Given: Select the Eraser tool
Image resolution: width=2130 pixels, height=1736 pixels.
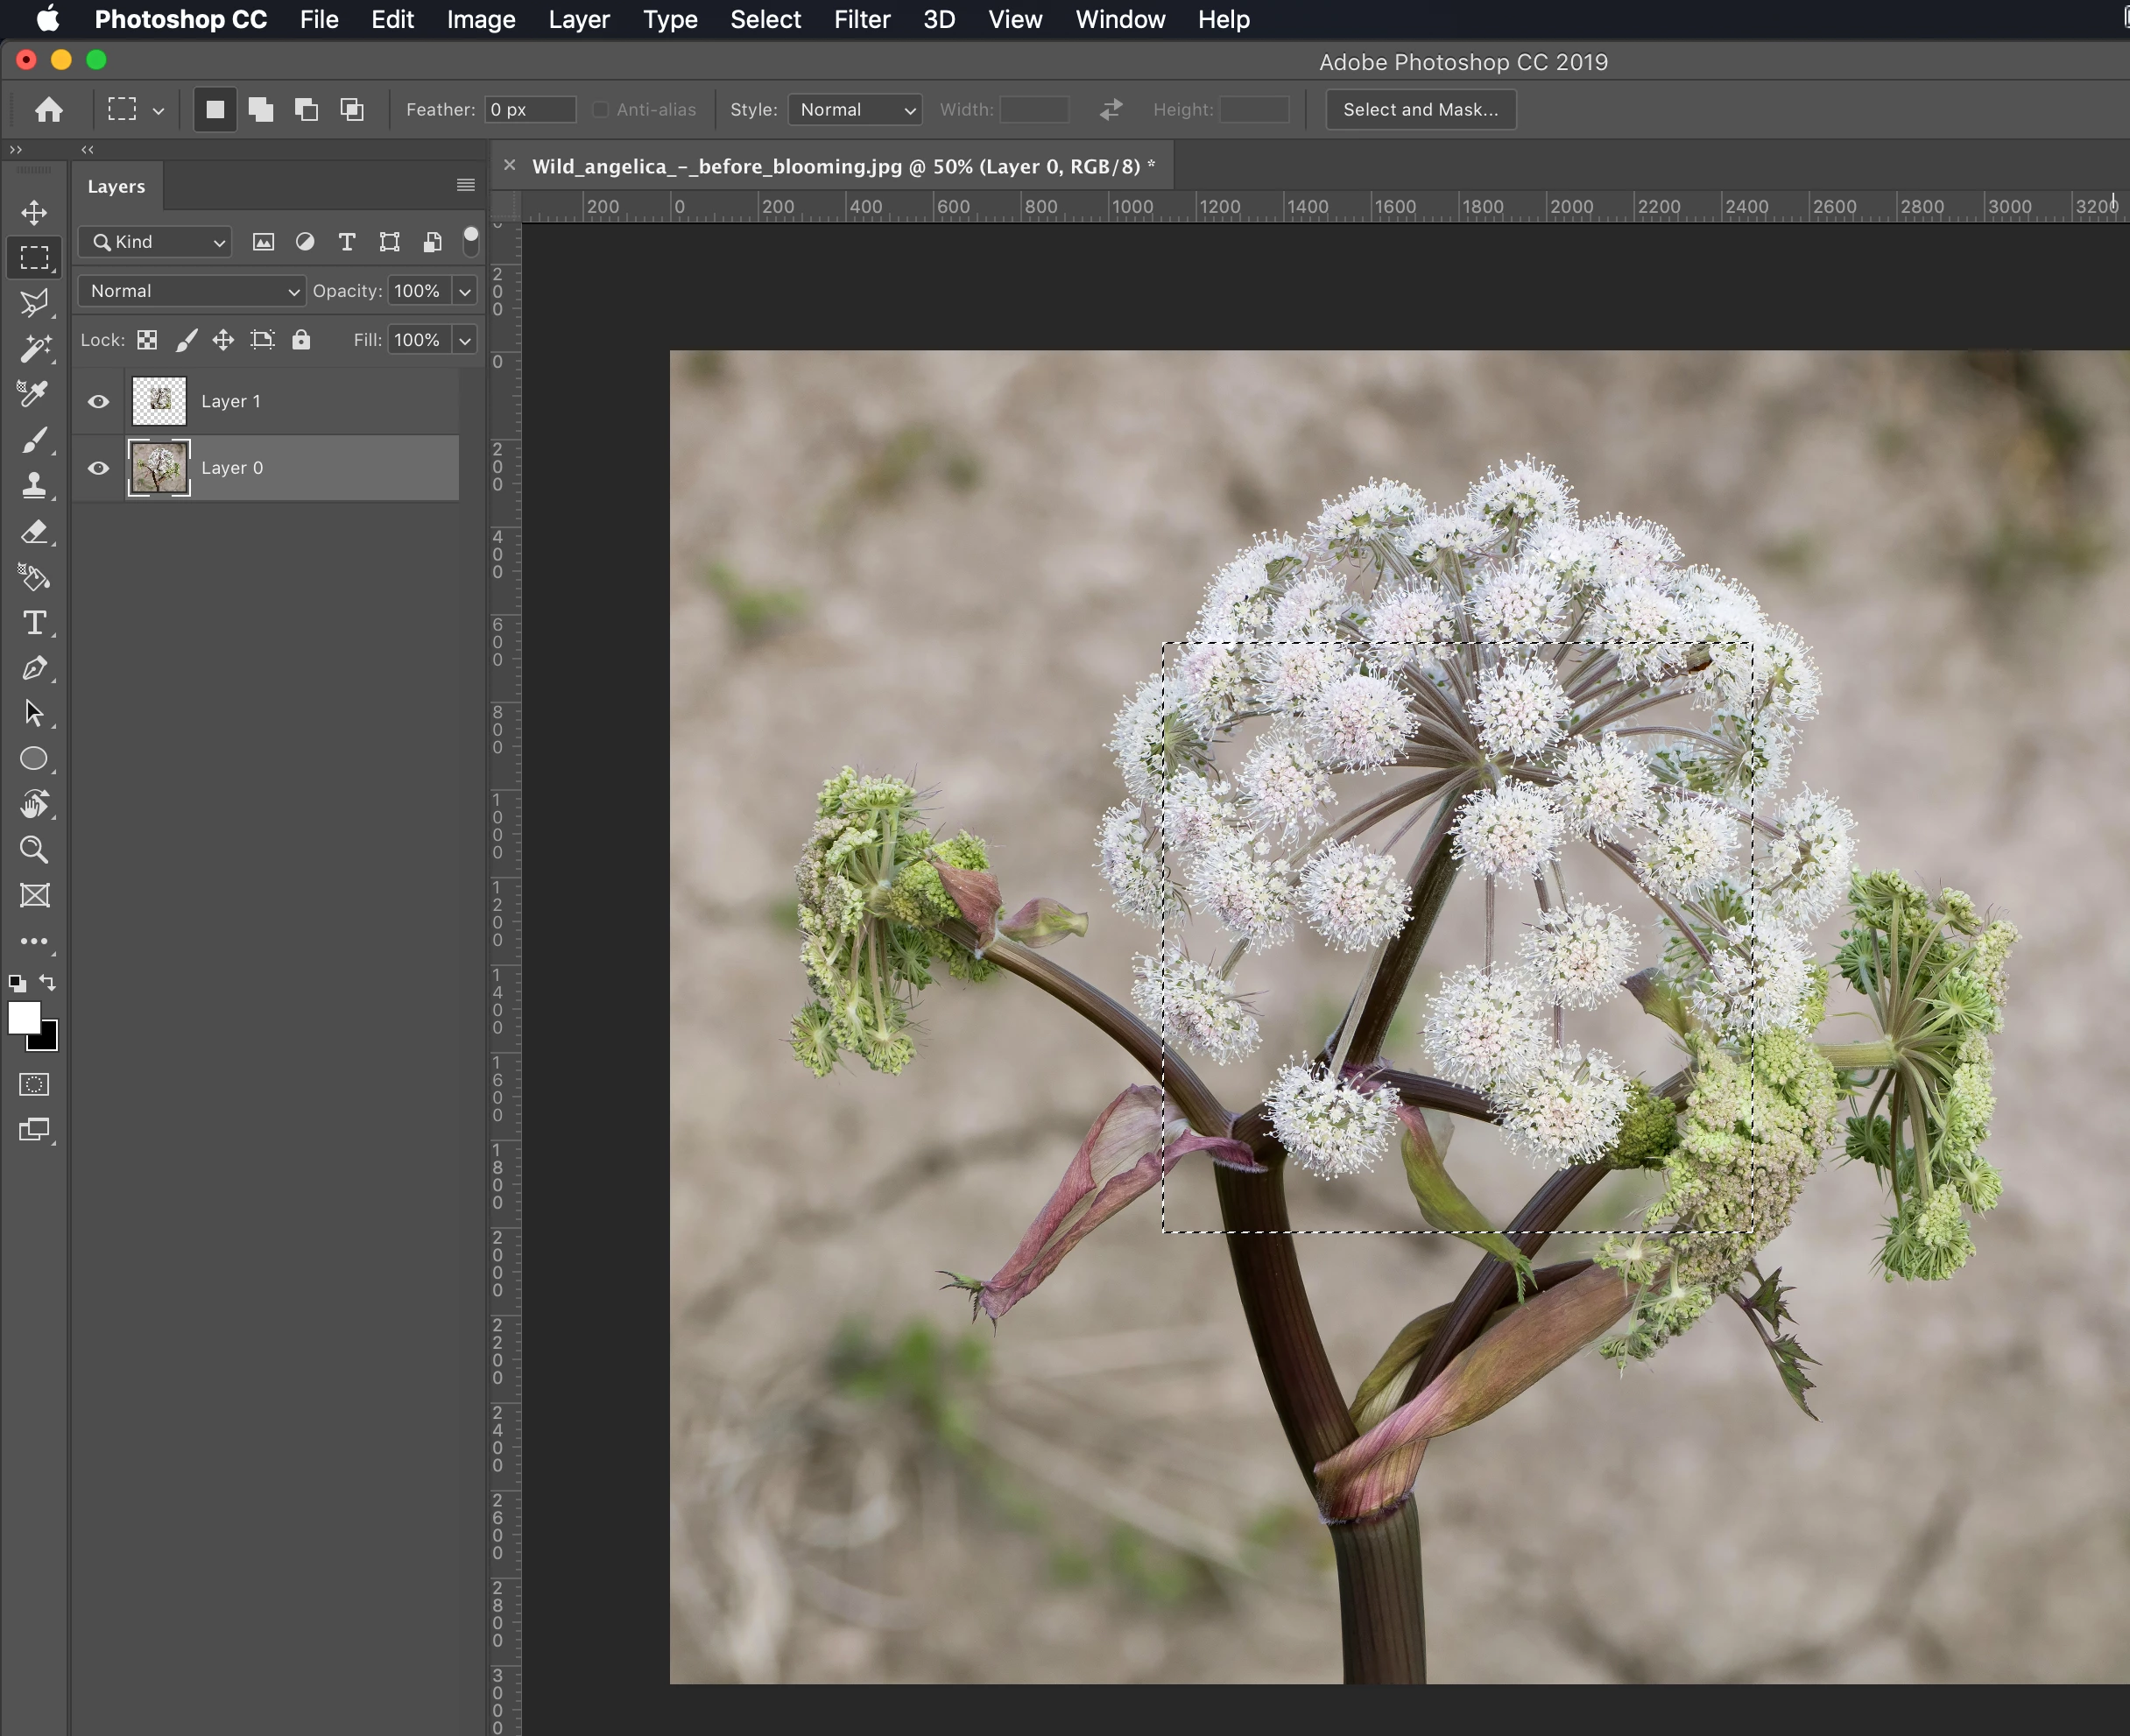Looking at the screenshot, I should (34, 531).
